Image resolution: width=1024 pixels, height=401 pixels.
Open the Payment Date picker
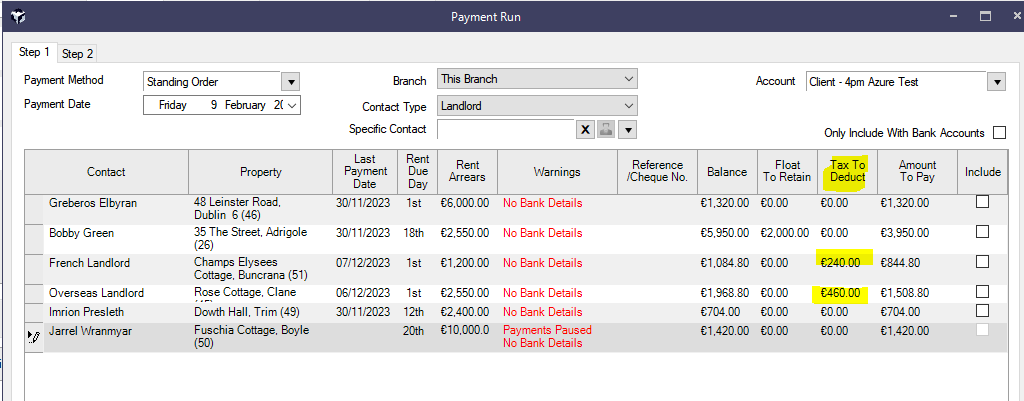pyautogui.click(x=292, y=105)
